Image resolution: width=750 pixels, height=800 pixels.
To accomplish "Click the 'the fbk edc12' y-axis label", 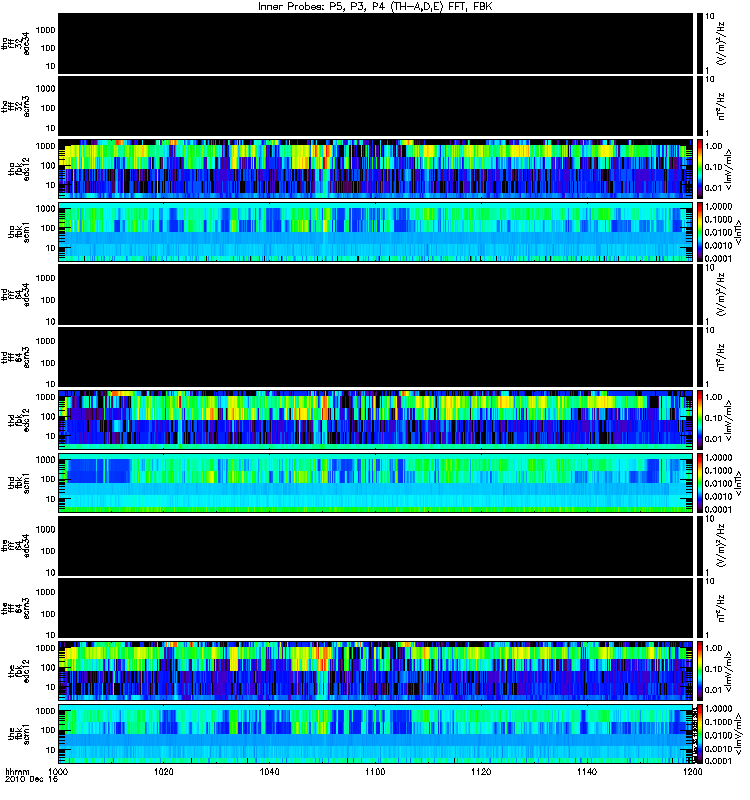I will coord(19,671).
